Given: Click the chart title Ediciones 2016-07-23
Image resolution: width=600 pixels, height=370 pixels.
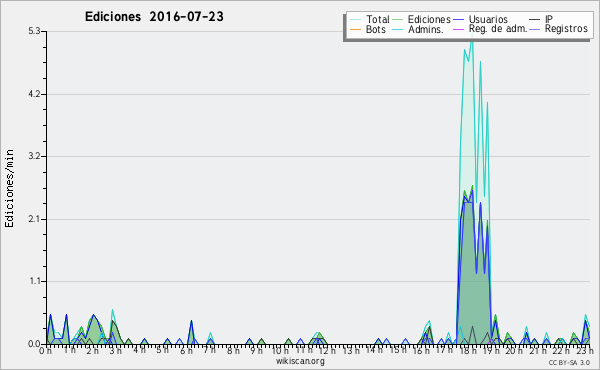Looking at the screenshot, I should coord(154,16).
